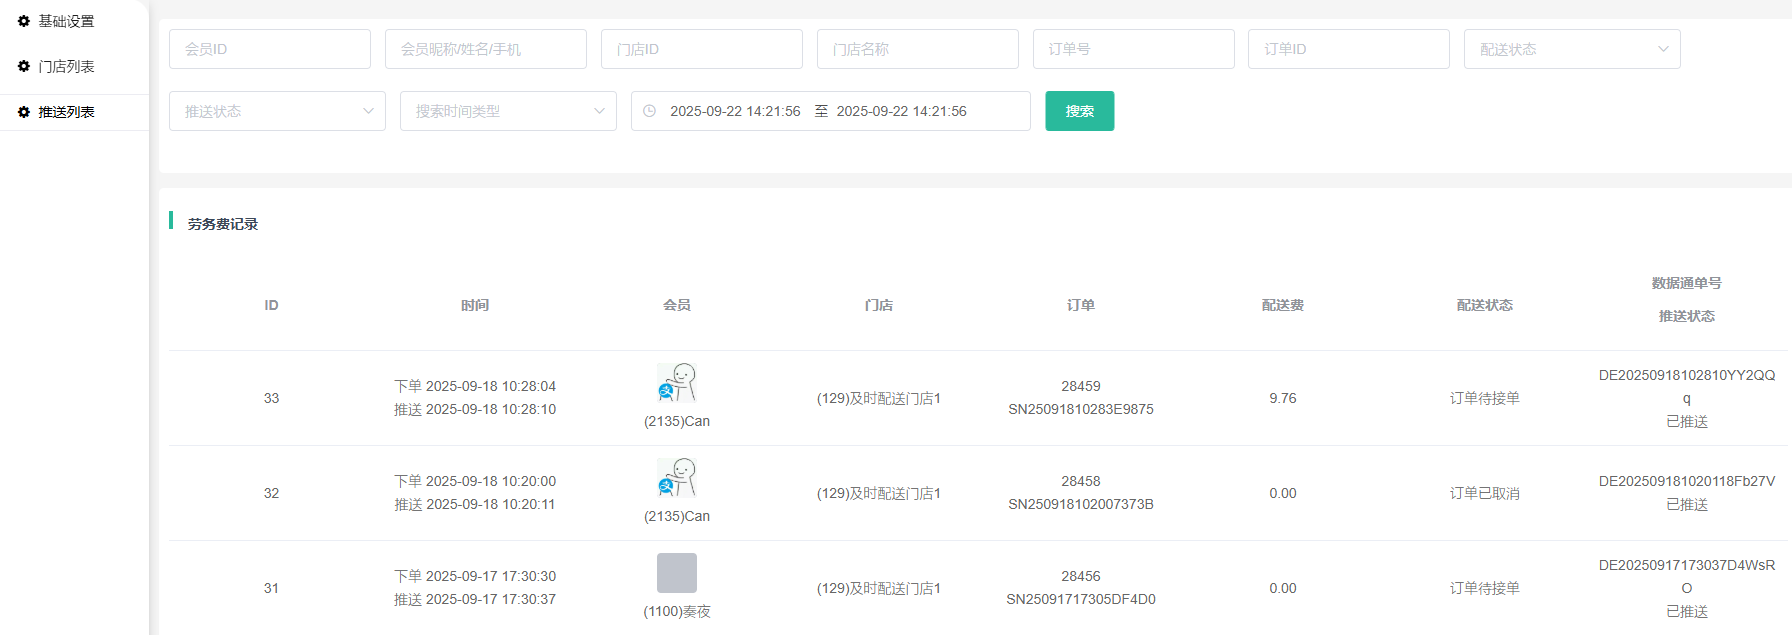Focus the 会员ID input field
Image resolution: width=1792 pixels, height=635 pixels.
(270, 49)
